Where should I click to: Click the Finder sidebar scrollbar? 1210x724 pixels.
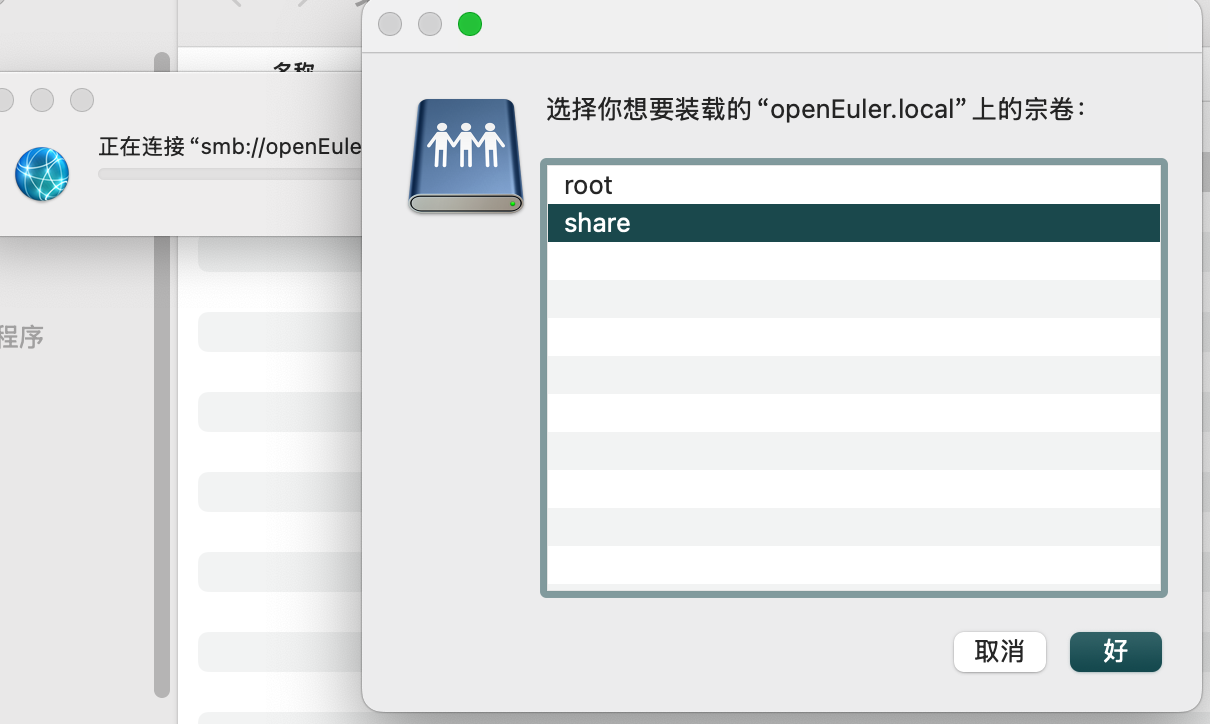[162, 375]
